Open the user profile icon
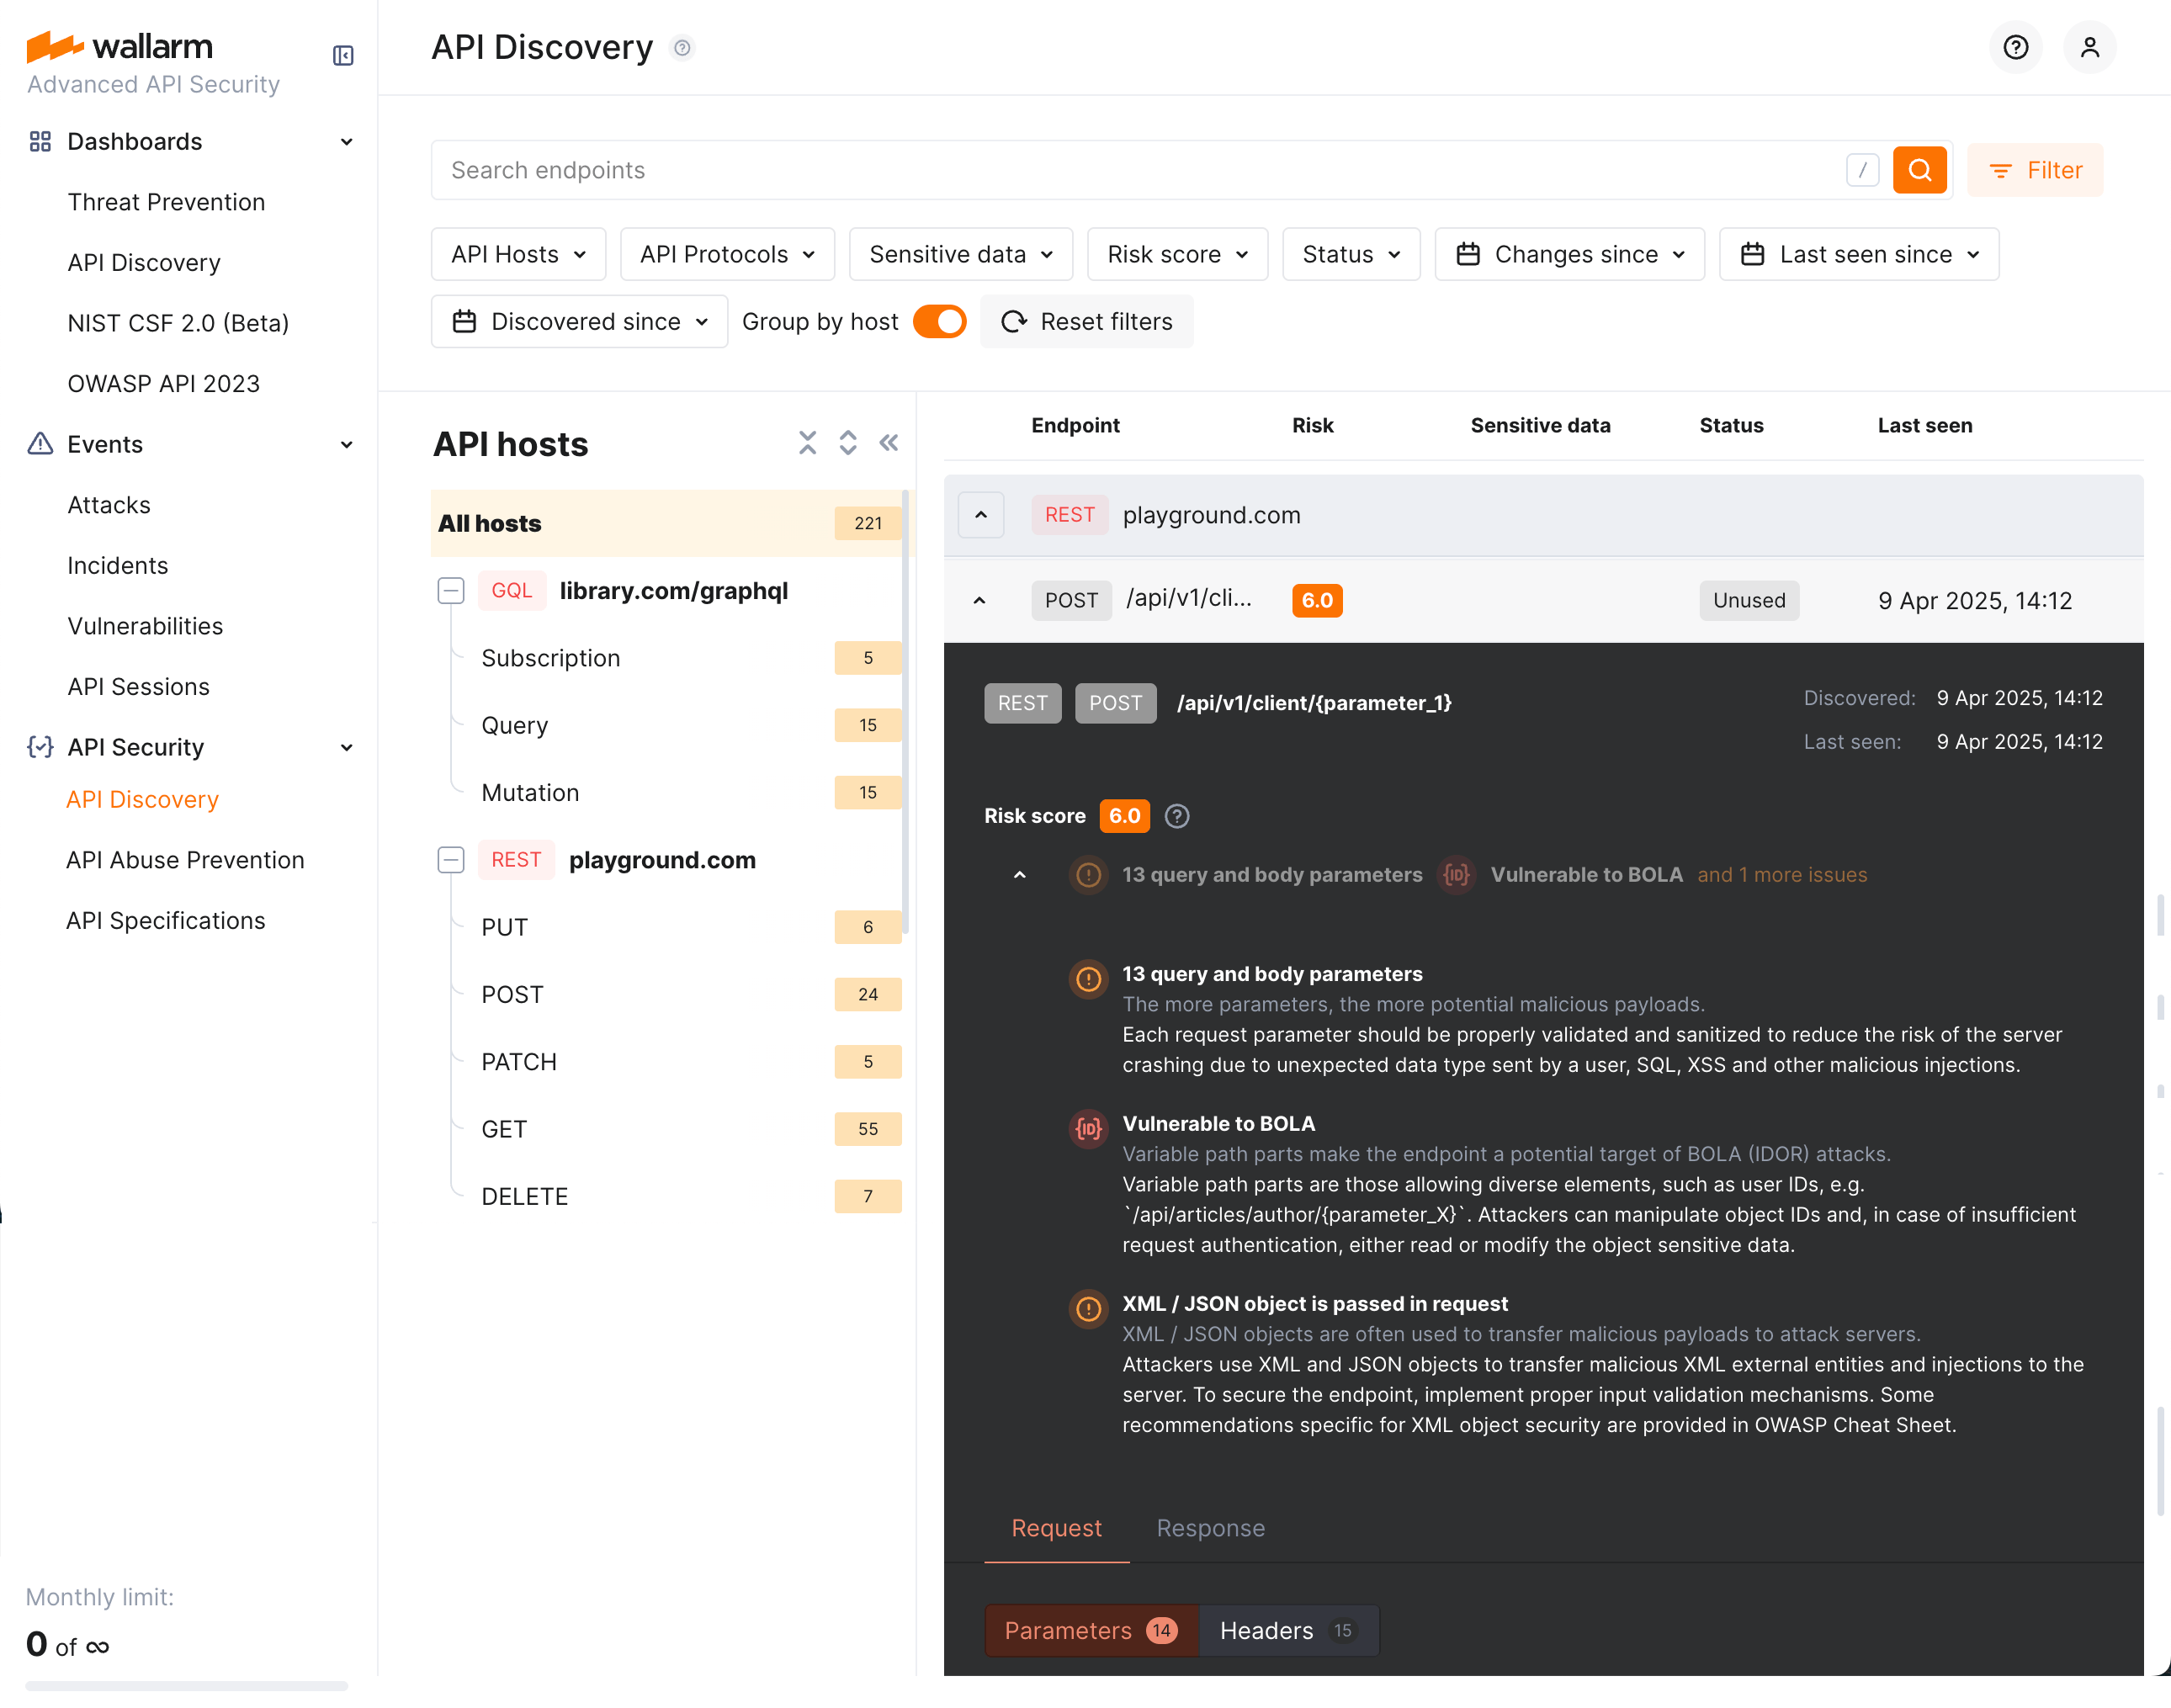 [x=2090, y=47]
